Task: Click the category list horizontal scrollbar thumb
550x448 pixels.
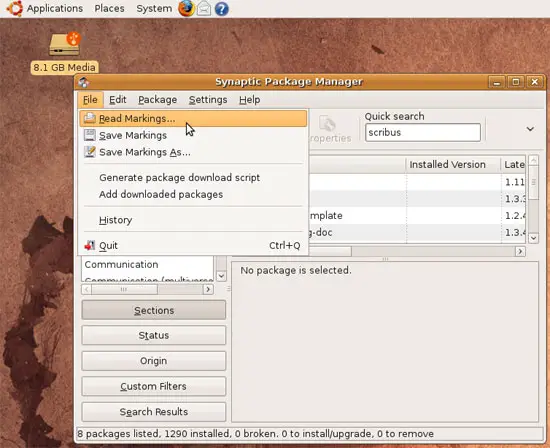Action: click(124, 289)
